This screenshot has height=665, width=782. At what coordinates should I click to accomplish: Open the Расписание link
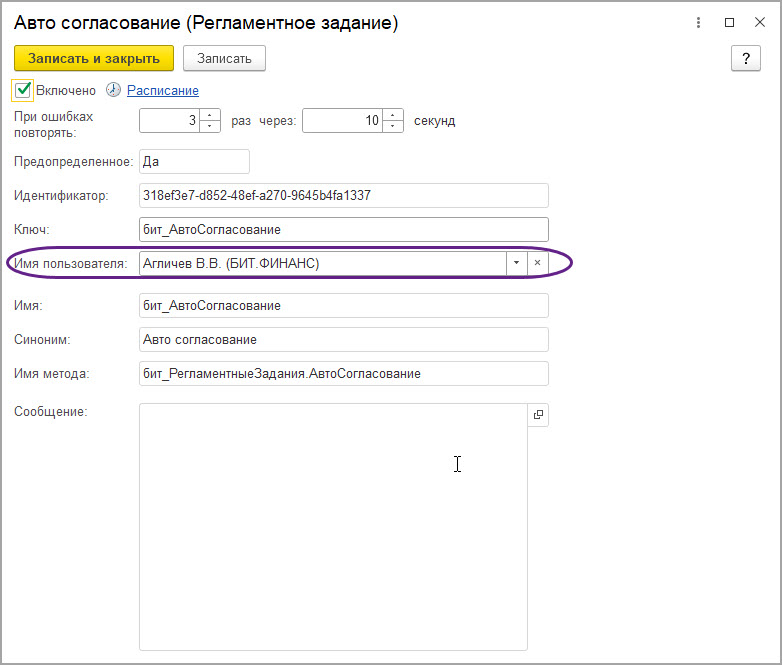click(x=162, y=90)
